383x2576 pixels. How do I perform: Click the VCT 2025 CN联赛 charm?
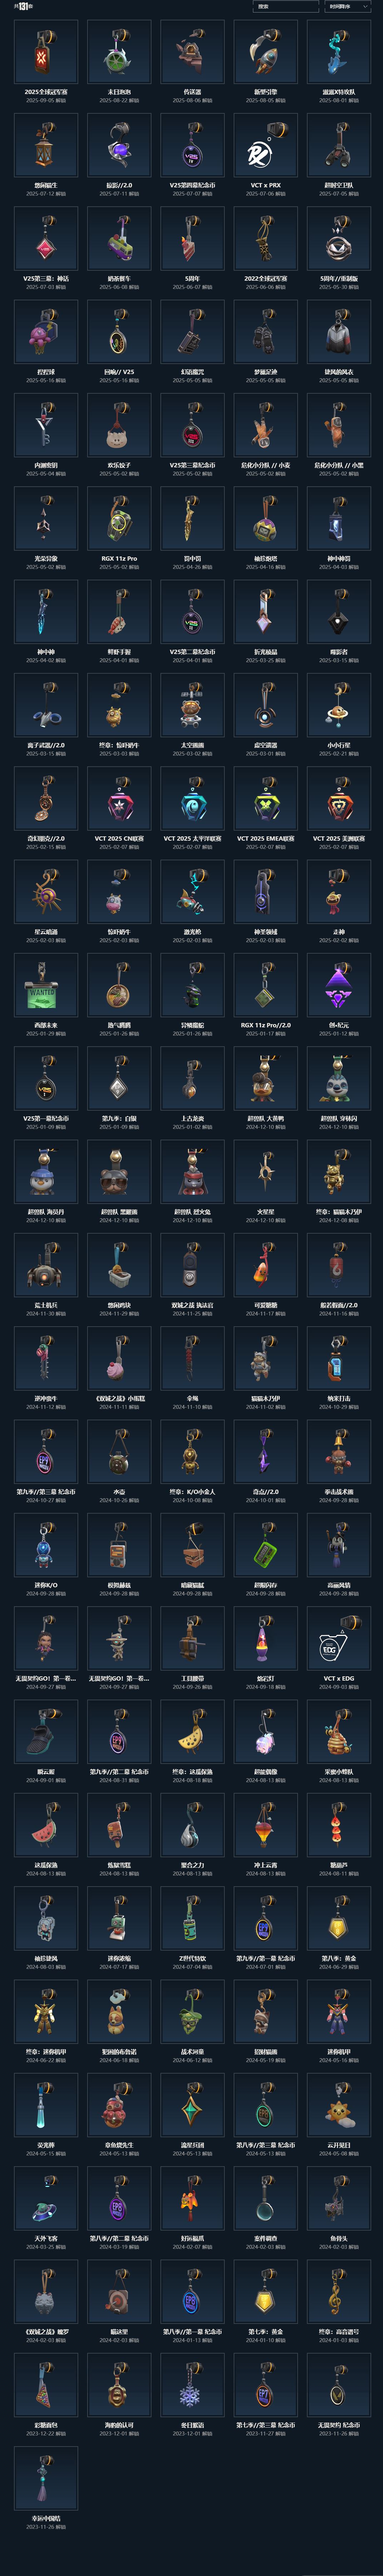(119, 798)
